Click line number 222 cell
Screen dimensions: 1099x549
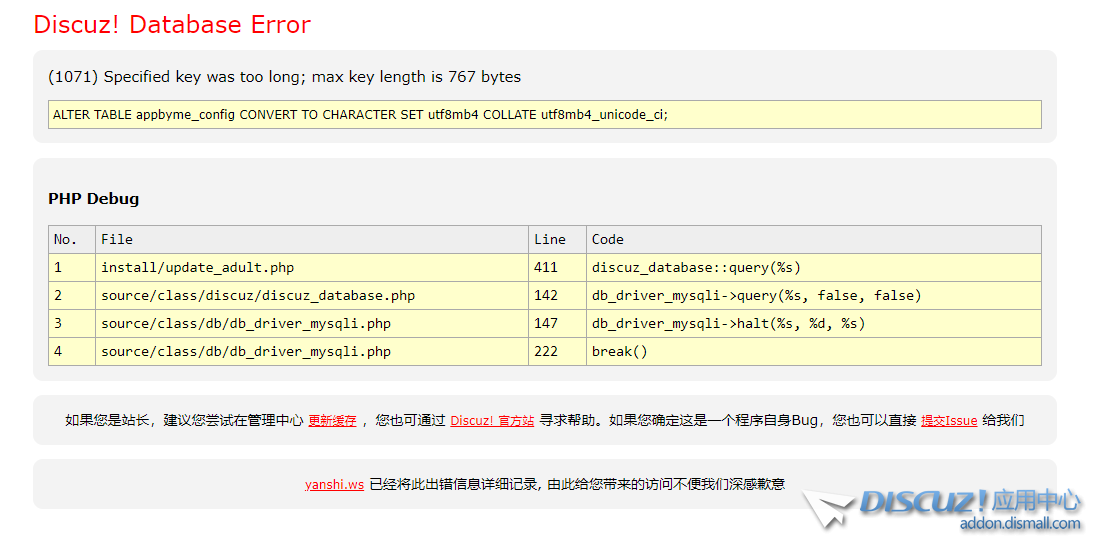(x=557, y=351)
